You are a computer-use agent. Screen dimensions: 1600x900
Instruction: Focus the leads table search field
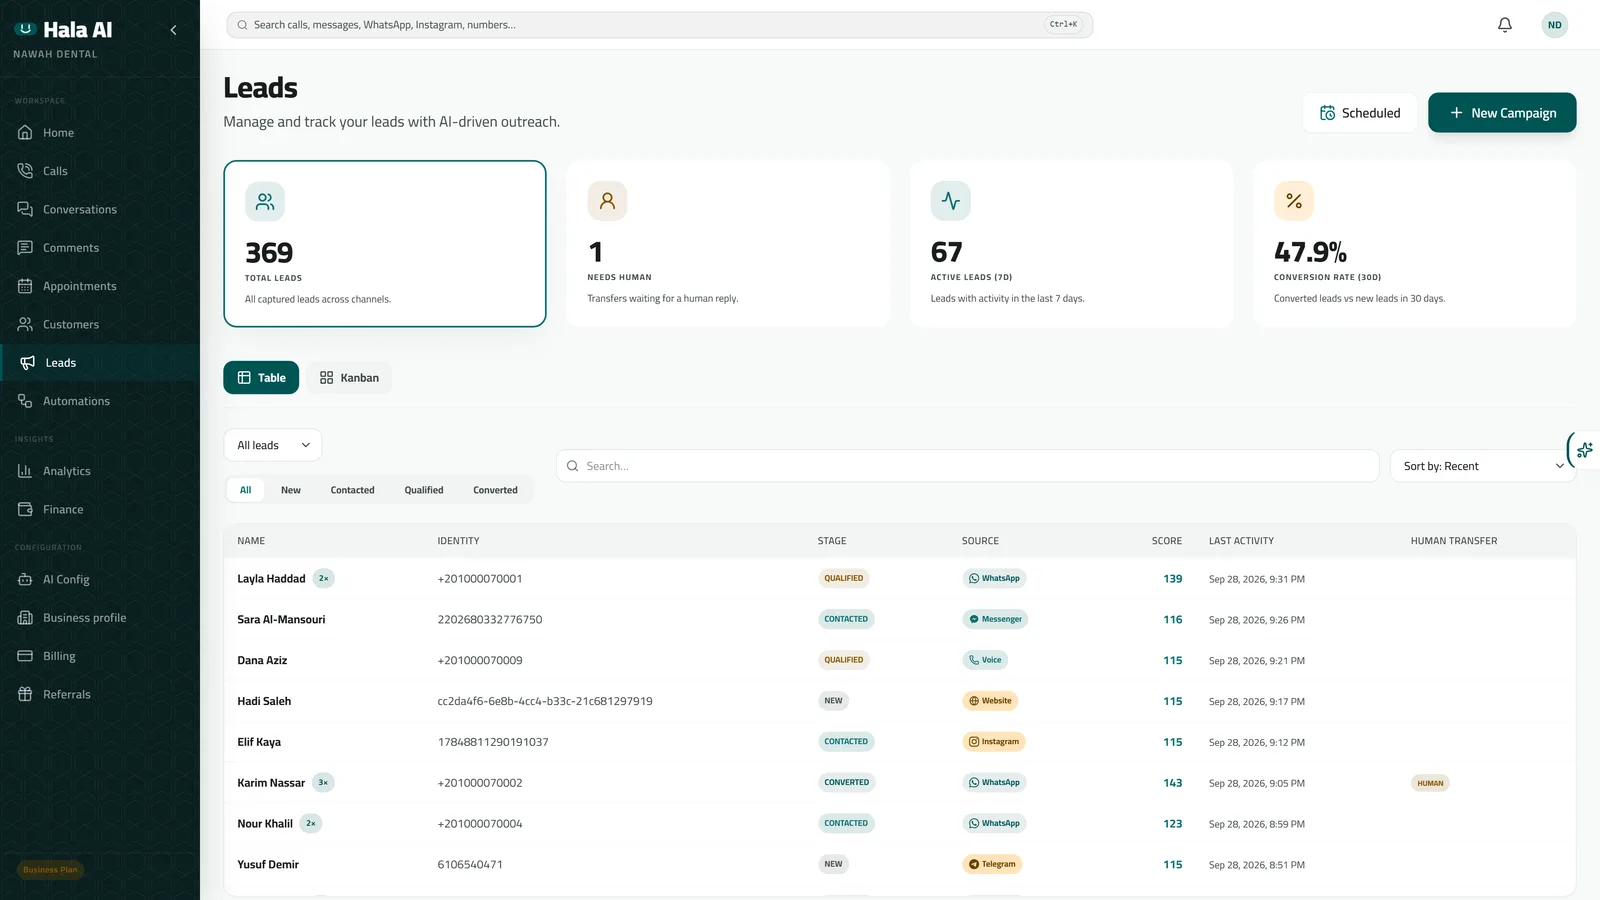(967, 466)
